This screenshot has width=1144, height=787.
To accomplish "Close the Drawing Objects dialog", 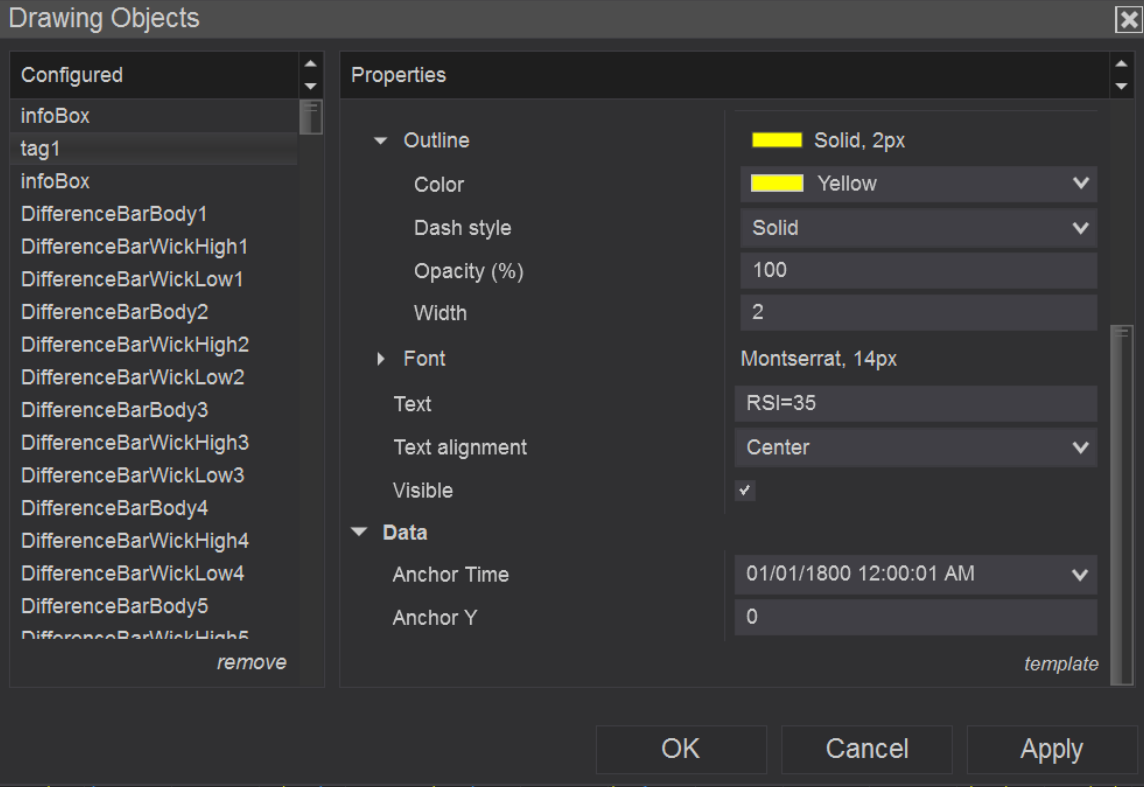I will coord(1129,20).
